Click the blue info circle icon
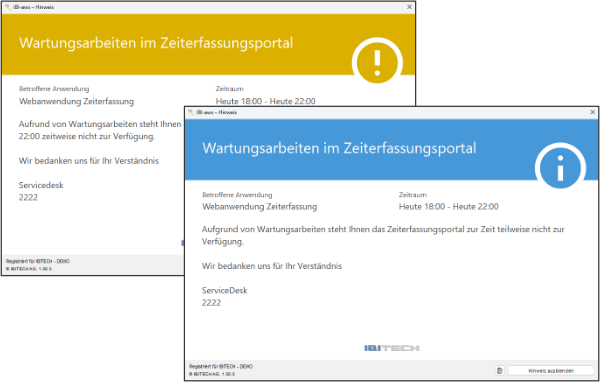Screen dimensions: 600x382 (x=560, y=168)
